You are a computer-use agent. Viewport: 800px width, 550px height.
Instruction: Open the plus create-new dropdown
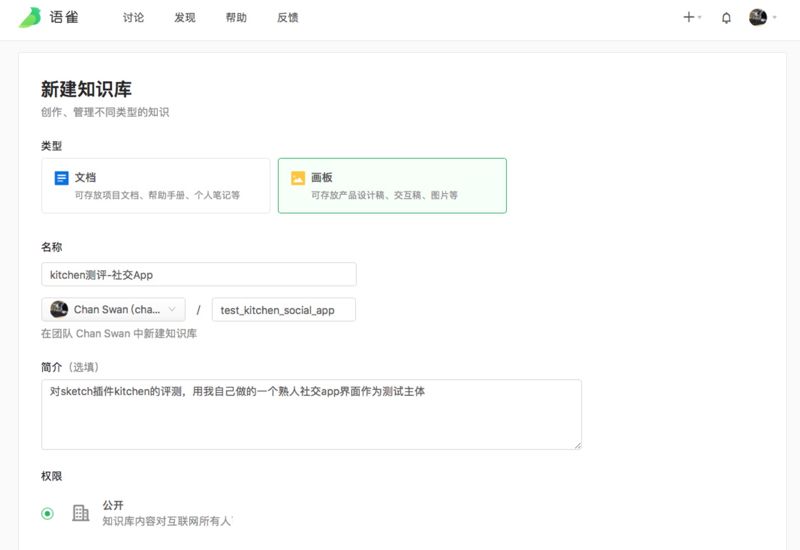[x=692, y=17]
